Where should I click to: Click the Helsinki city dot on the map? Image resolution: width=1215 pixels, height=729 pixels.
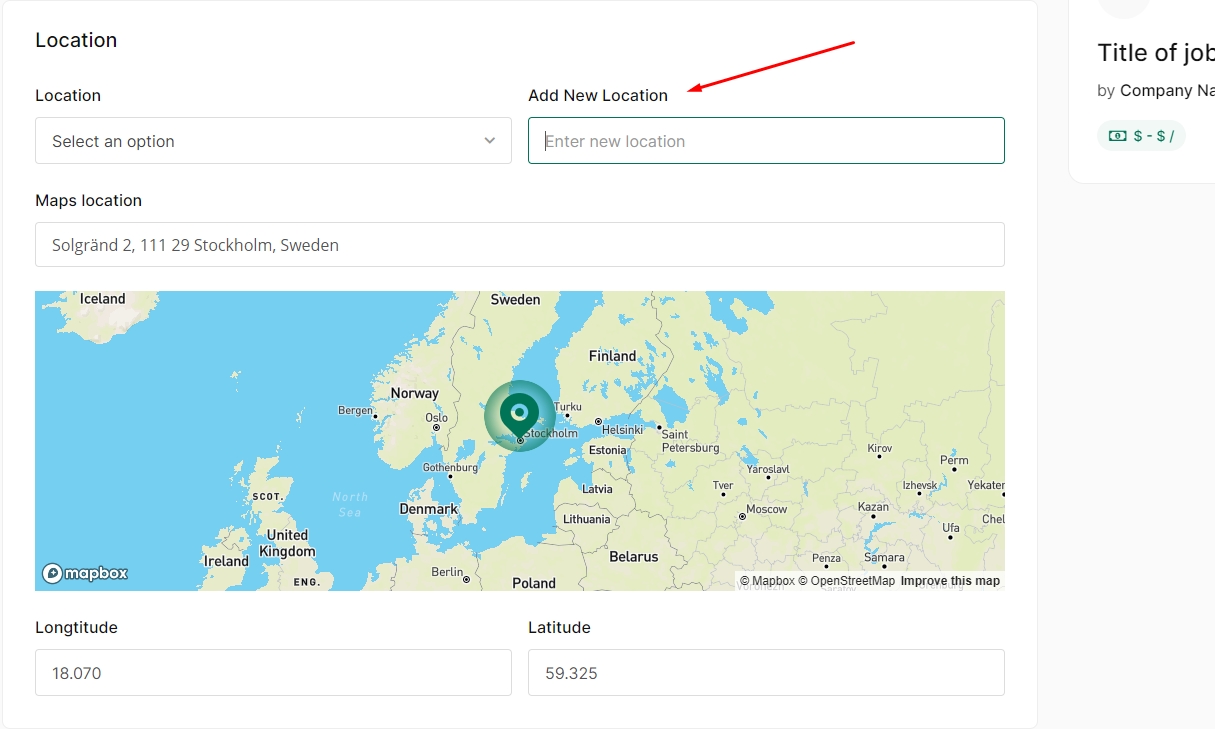click(x=598, y=422)
